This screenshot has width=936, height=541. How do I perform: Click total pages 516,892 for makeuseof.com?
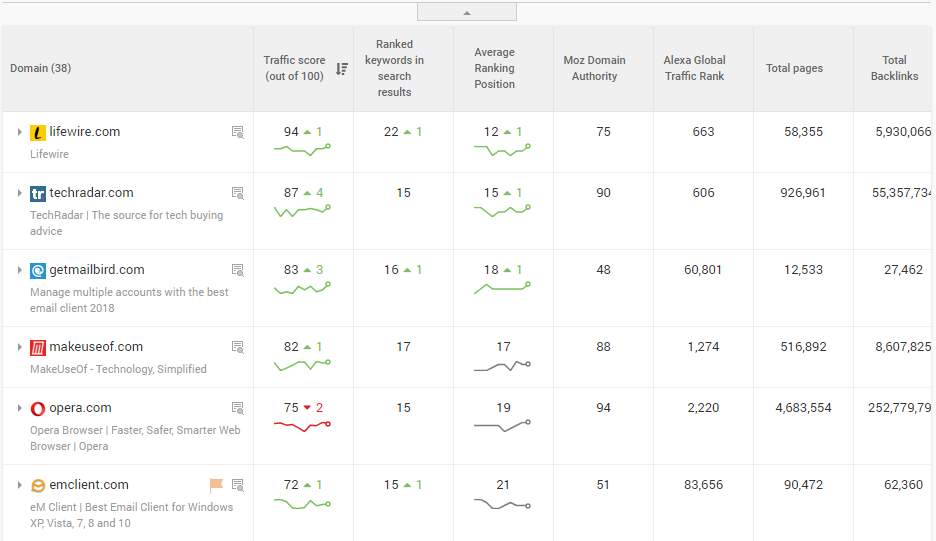(803, 347)
